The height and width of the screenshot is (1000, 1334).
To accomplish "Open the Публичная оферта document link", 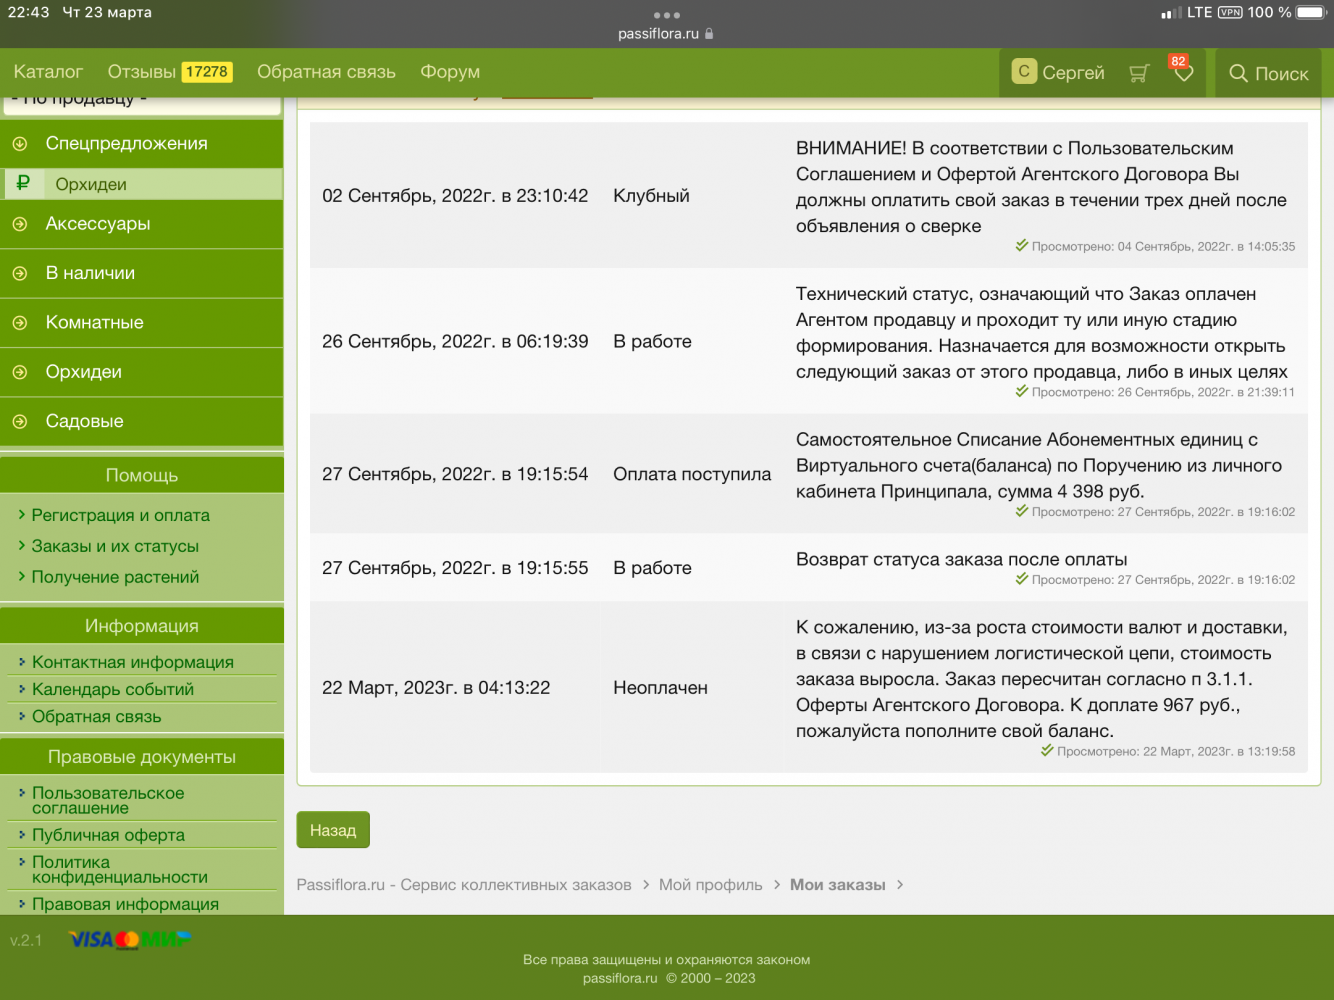I will 108,835.
